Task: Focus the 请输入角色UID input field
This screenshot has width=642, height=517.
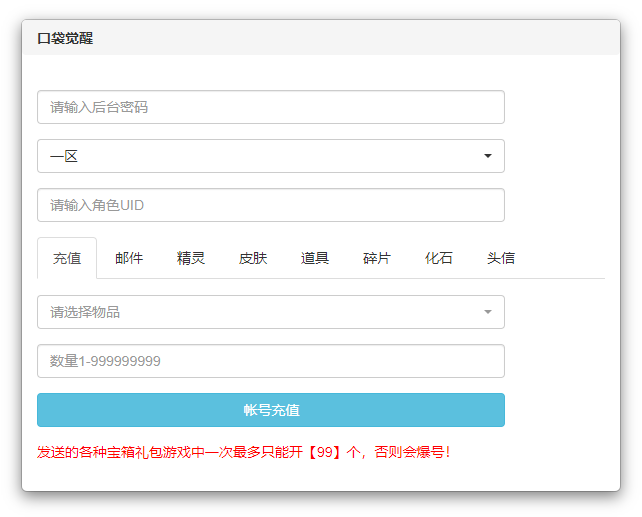Action: [x=270, y=205]
